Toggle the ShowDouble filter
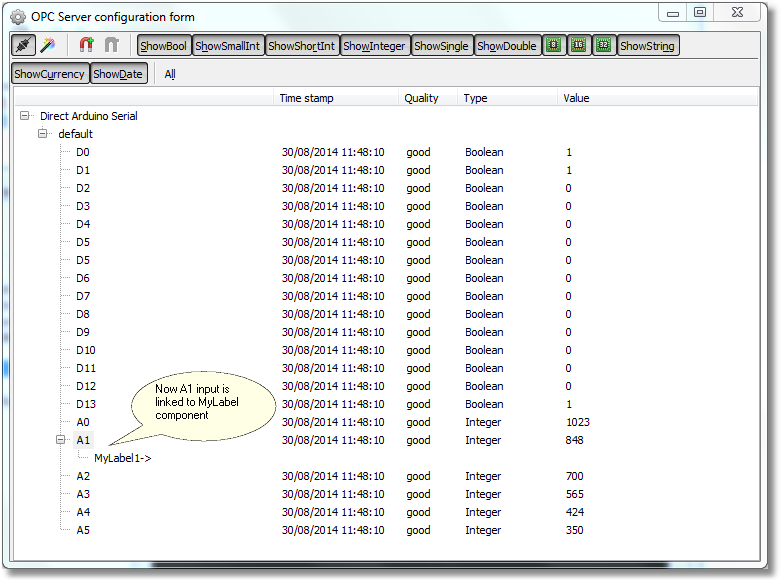The width and height of the screenshot is (782, 583). (x=507, y=46)
